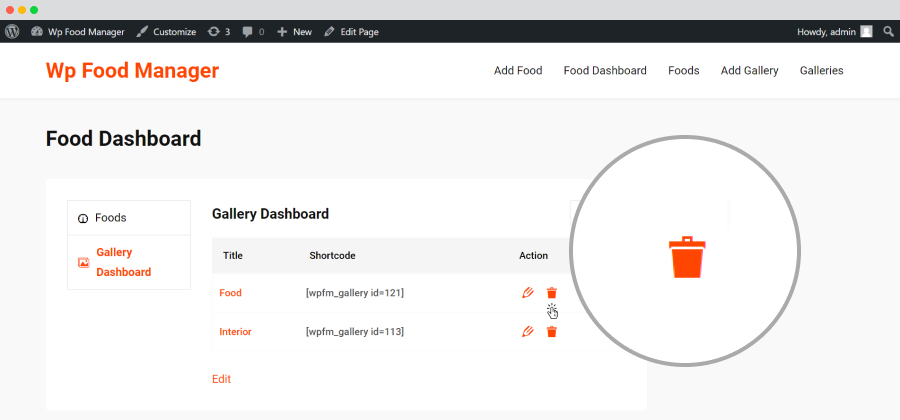Select shortcode [wpfm_gallery id=113]
The height and width of the screenshot is (420, 900).
(355, 332)
